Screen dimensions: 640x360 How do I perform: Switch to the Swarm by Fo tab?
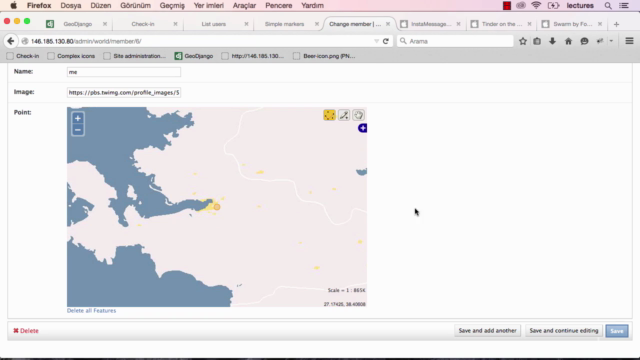point(572,24)
